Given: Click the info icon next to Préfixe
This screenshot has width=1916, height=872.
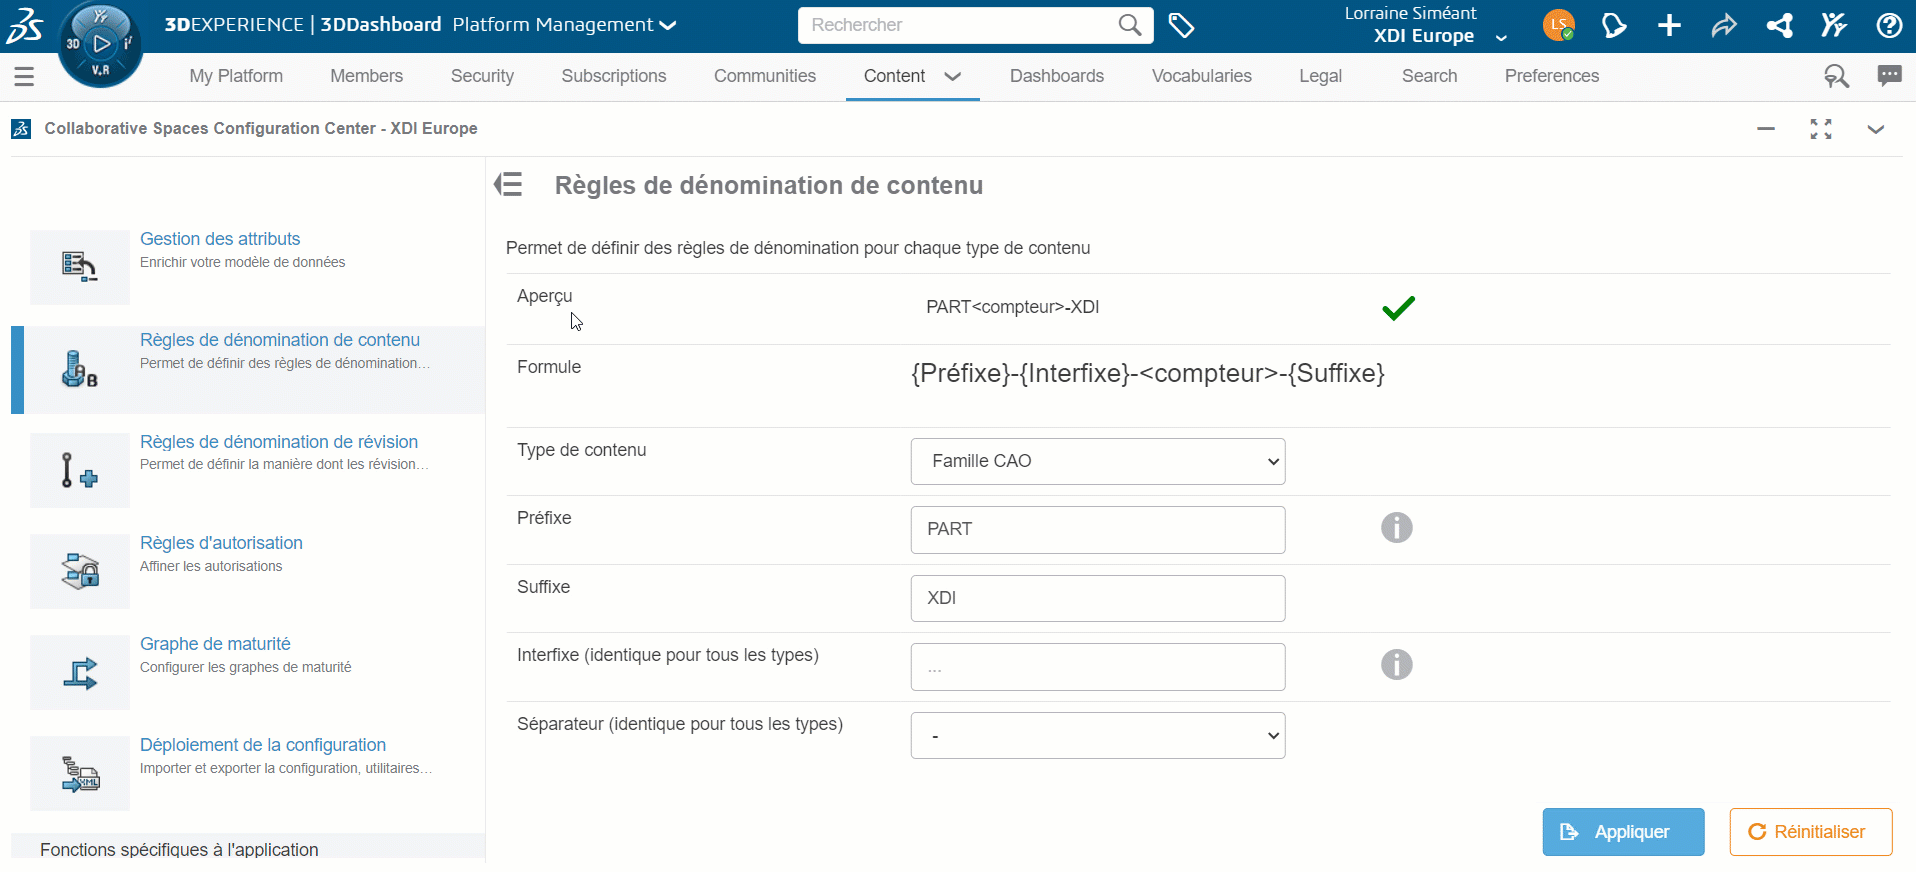Looking at the screenshot, I should [x=1396, y=528].
